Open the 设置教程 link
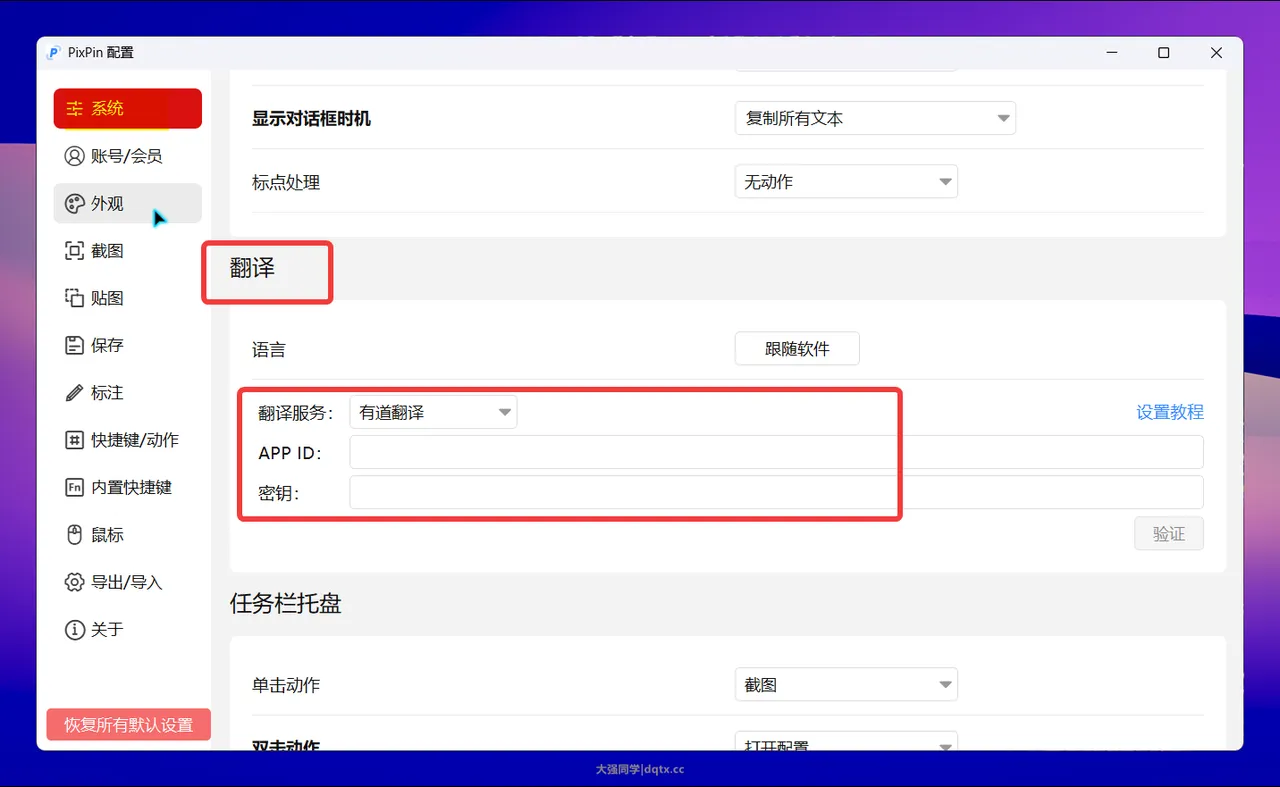 pyautogui.click(x=1169, y=412)
